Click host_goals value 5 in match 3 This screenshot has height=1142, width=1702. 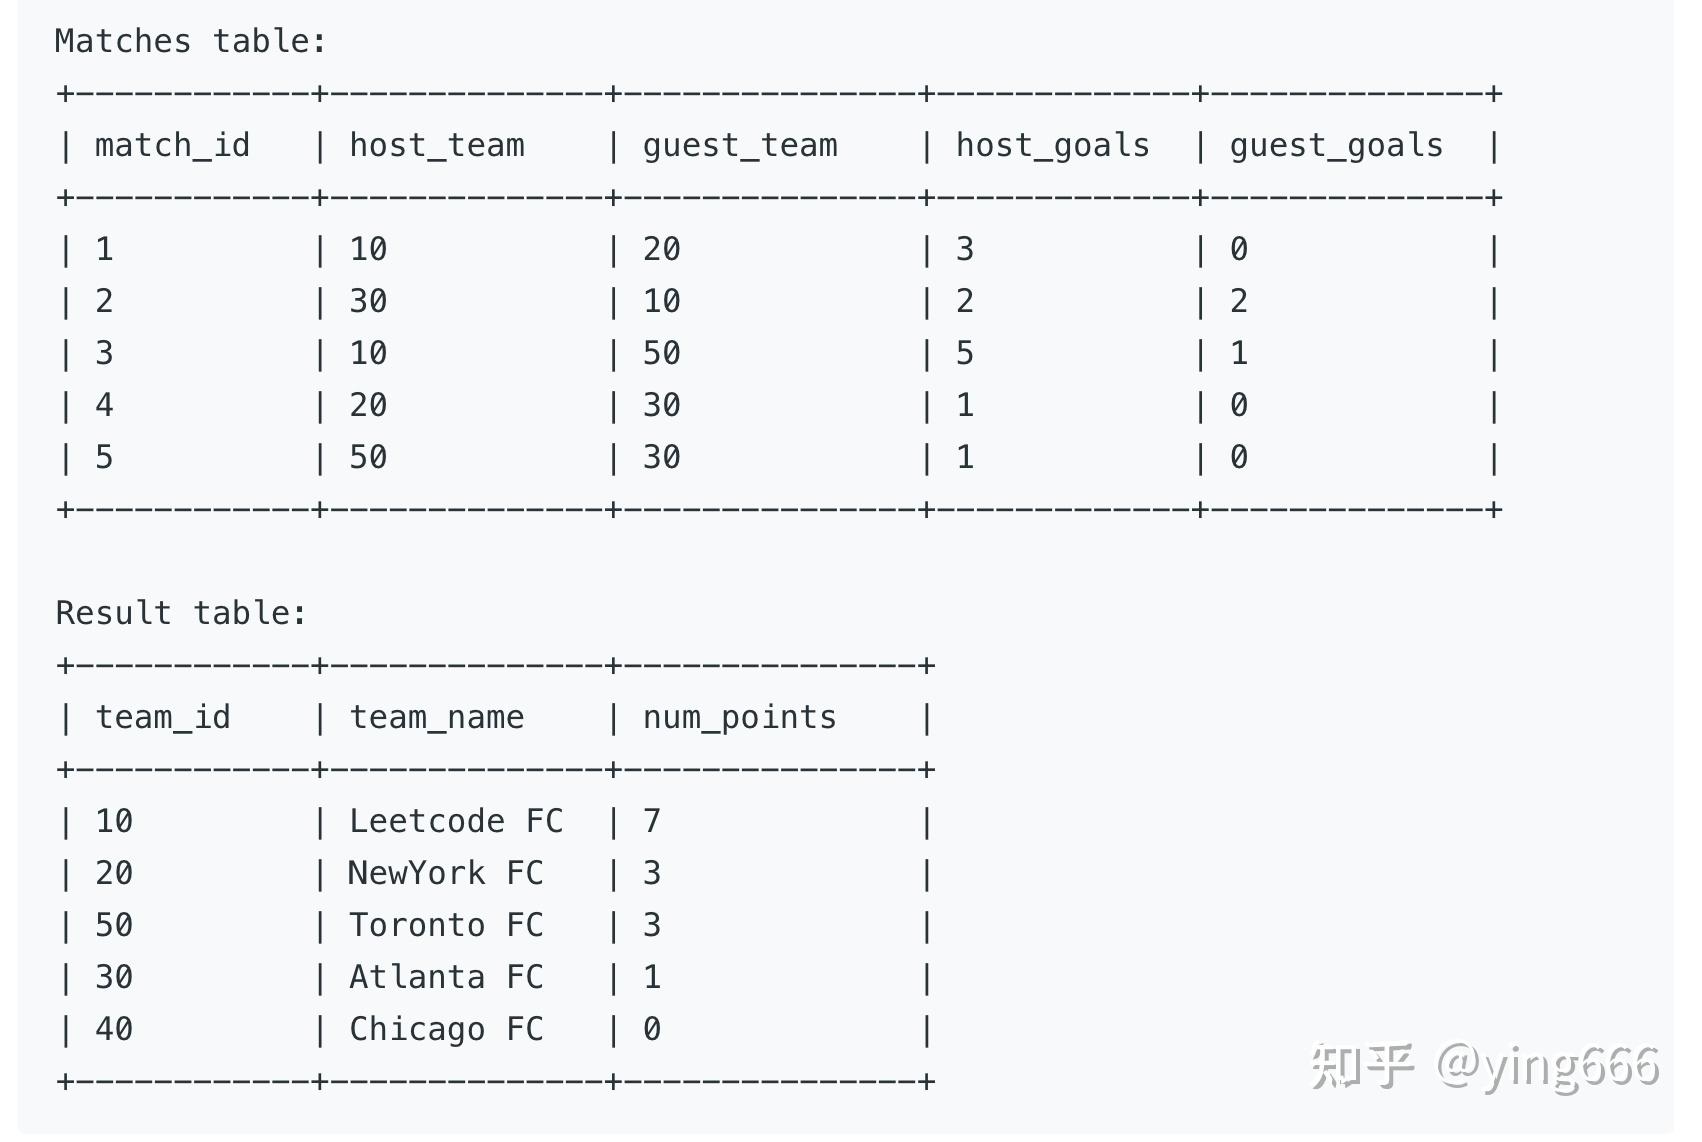point(964,353)
